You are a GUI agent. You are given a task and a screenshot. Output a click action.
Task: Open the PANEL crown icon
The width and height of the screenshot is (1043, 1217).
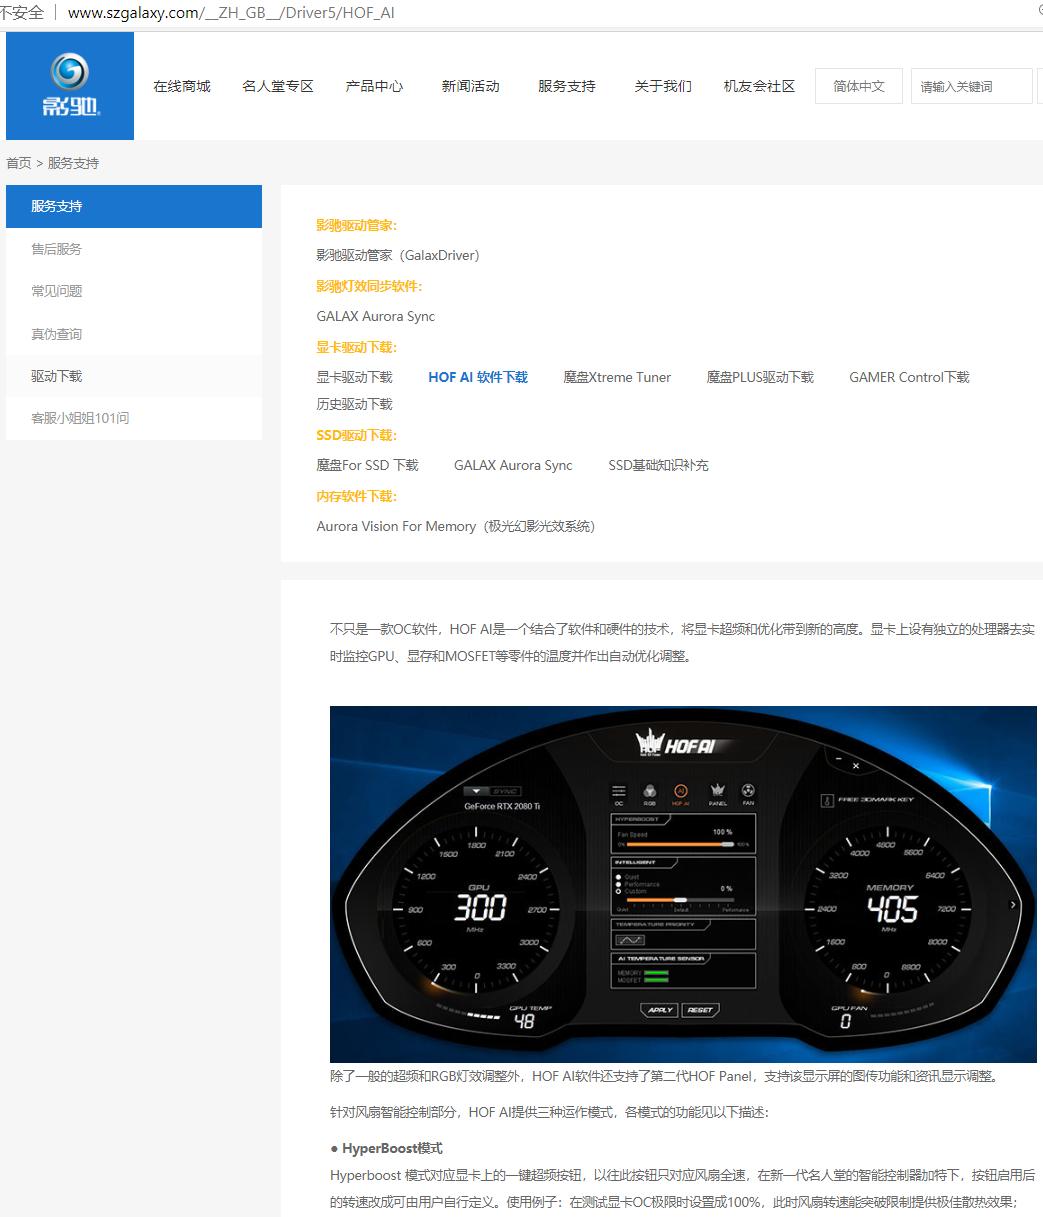[x=717, y=794]
